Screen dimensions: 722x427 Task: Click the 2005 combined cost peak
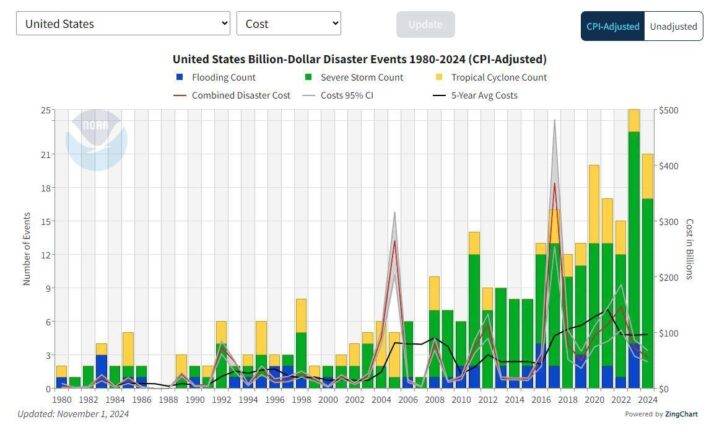click(x=395, y=240)
